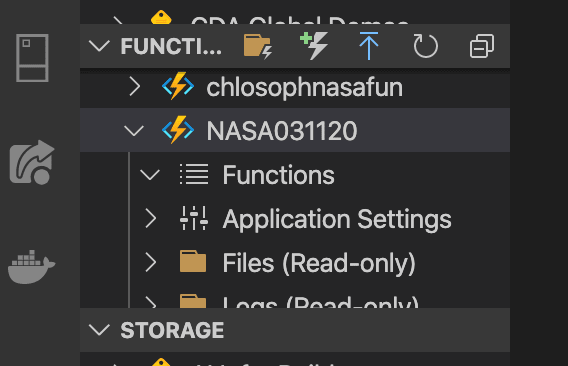The image size is (568, 366).
Task: Select NASA031120 azure function icon
Action: [x=178, y=130]
